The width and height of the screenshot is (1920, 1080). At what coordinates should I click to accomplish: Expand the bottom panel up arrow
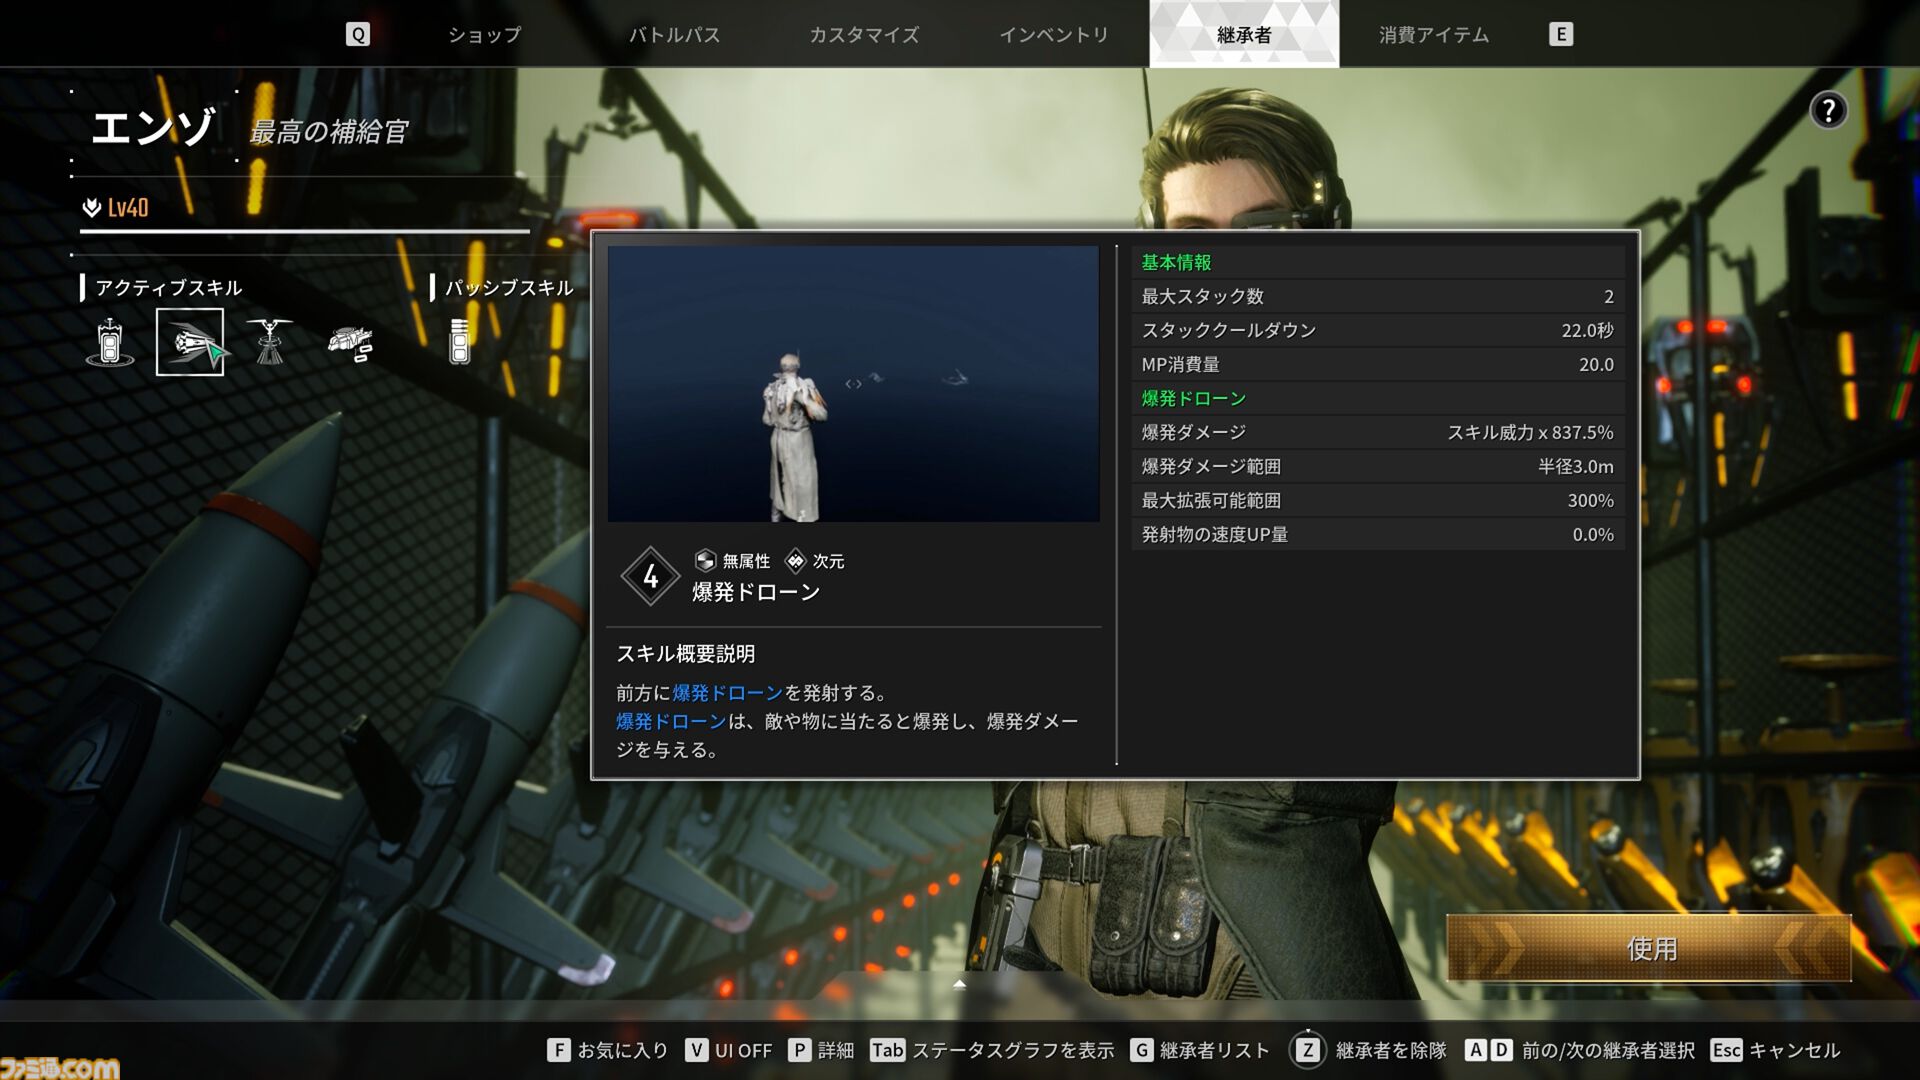tap(959, 984)
